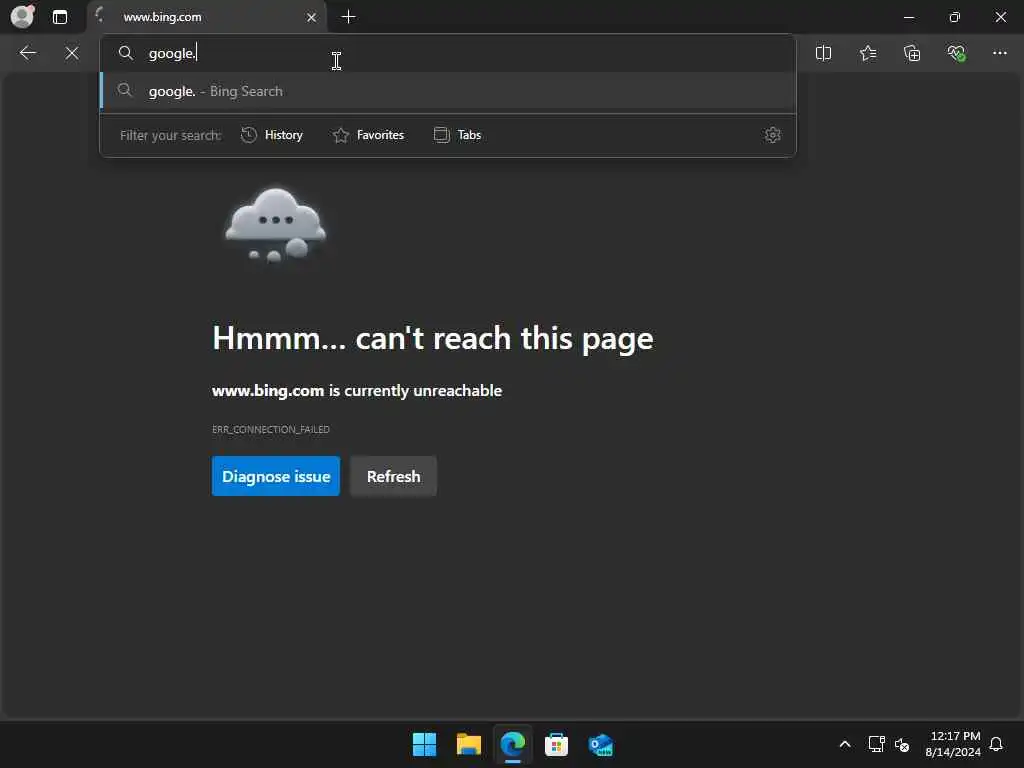Screen dimensions: 1024x768
Task: Open Collections
Action: point(912,53)
